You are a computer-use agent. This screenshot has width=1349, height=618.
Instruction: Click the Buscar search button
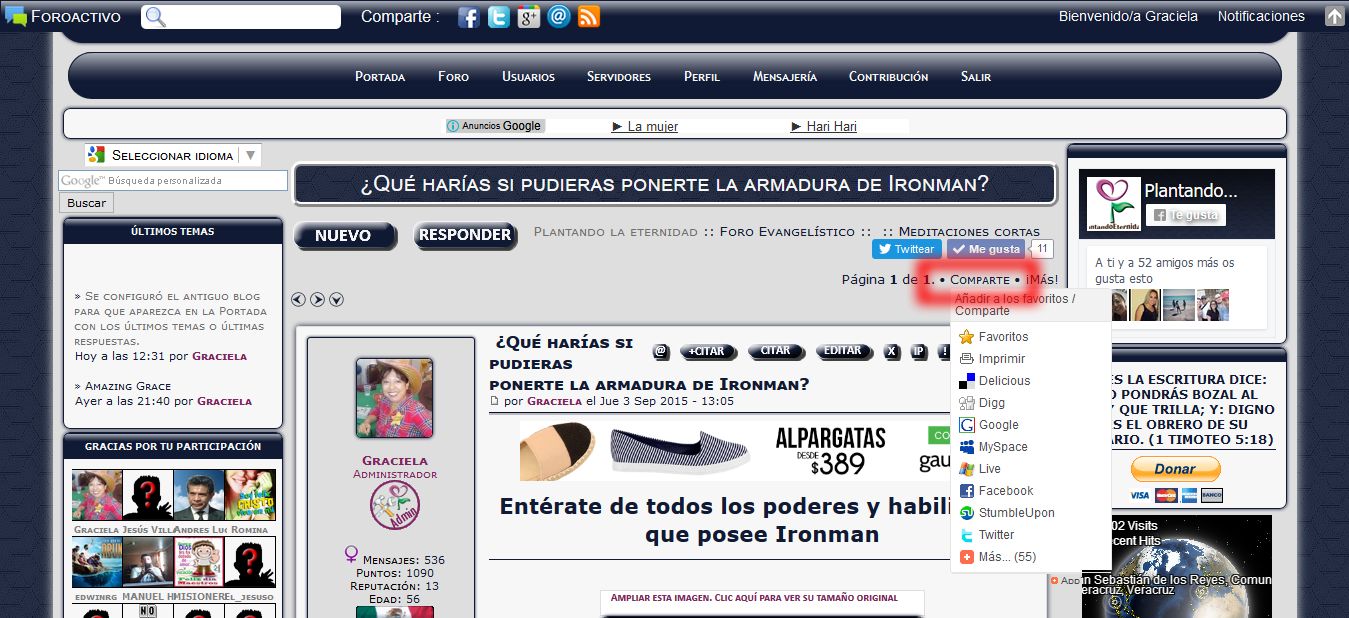tap(87, 203)
